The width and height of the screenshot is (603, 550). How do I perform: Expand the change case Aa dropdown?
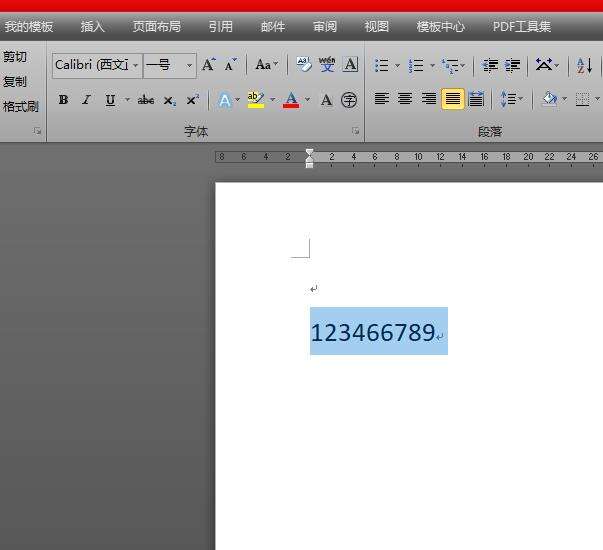point(266,65)
